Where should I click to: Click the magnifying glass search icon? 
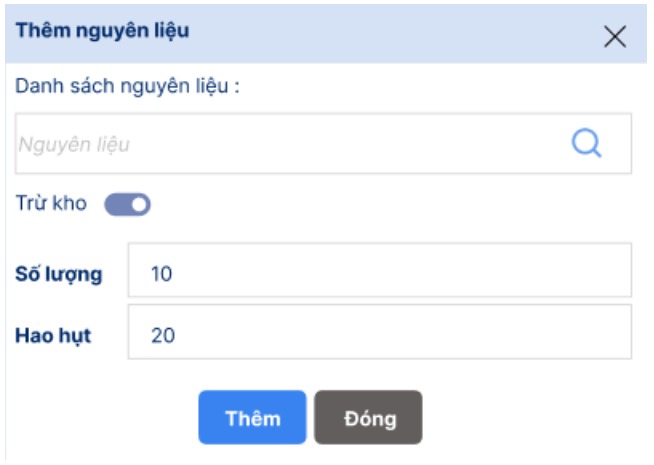pos(587,144)
